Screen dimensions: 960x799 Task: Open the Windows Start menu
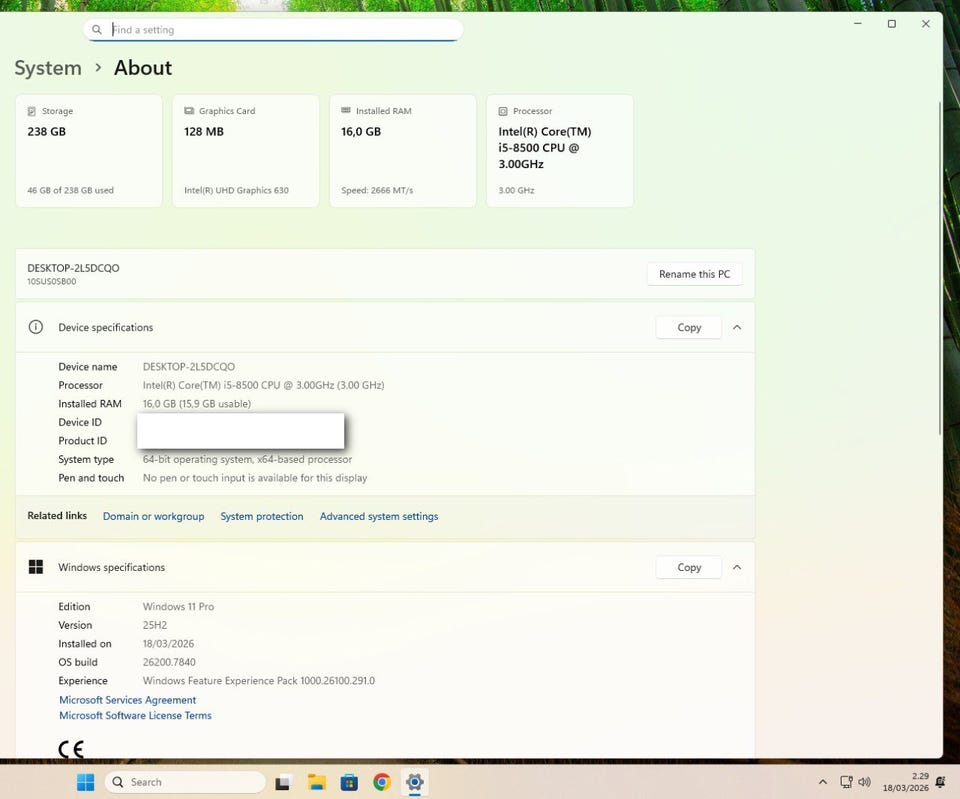coord(86,782)
